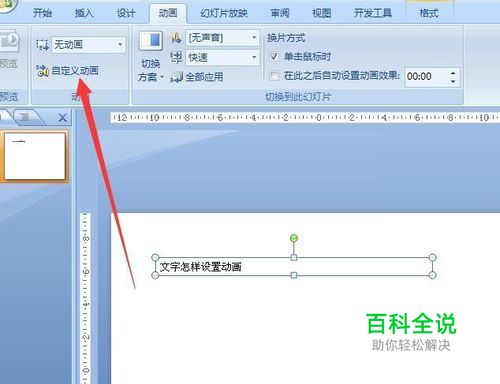Click the transition speed icon
500x384 pixels.
coord(176,57)
